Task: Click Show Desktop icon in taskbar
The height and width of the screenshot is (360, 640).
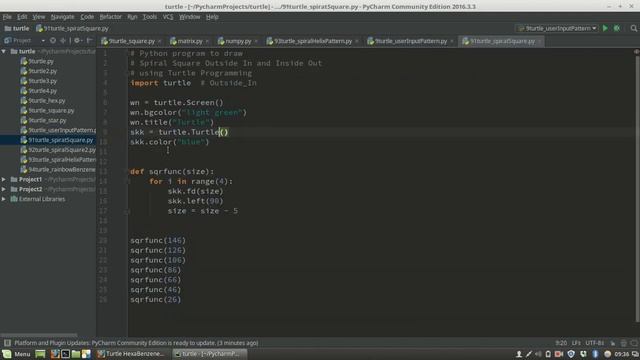Action: (x=40, y=354)
